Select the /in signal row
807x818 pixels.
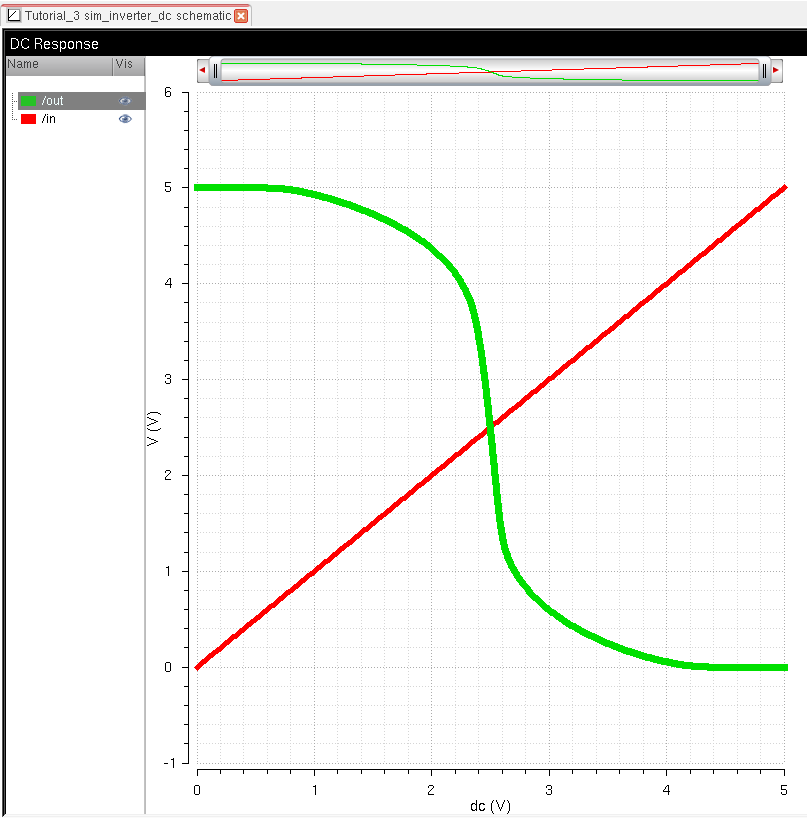click(x=81, y=119)
